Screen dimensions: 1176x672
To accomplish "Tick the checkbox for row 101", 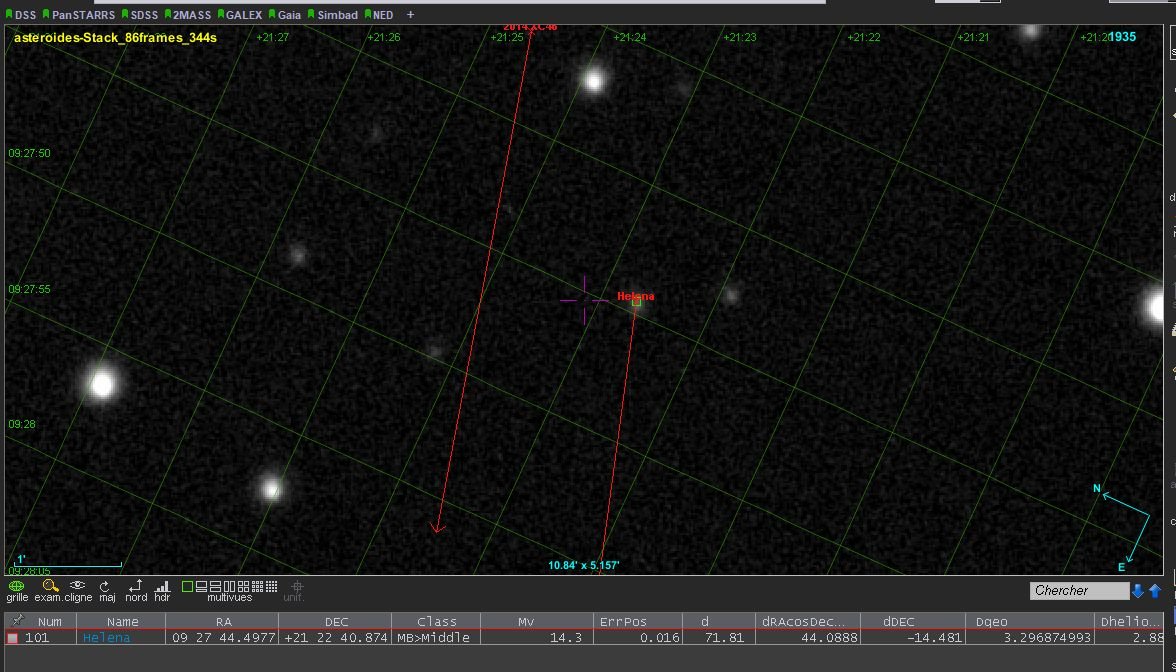I will [13, 638].
